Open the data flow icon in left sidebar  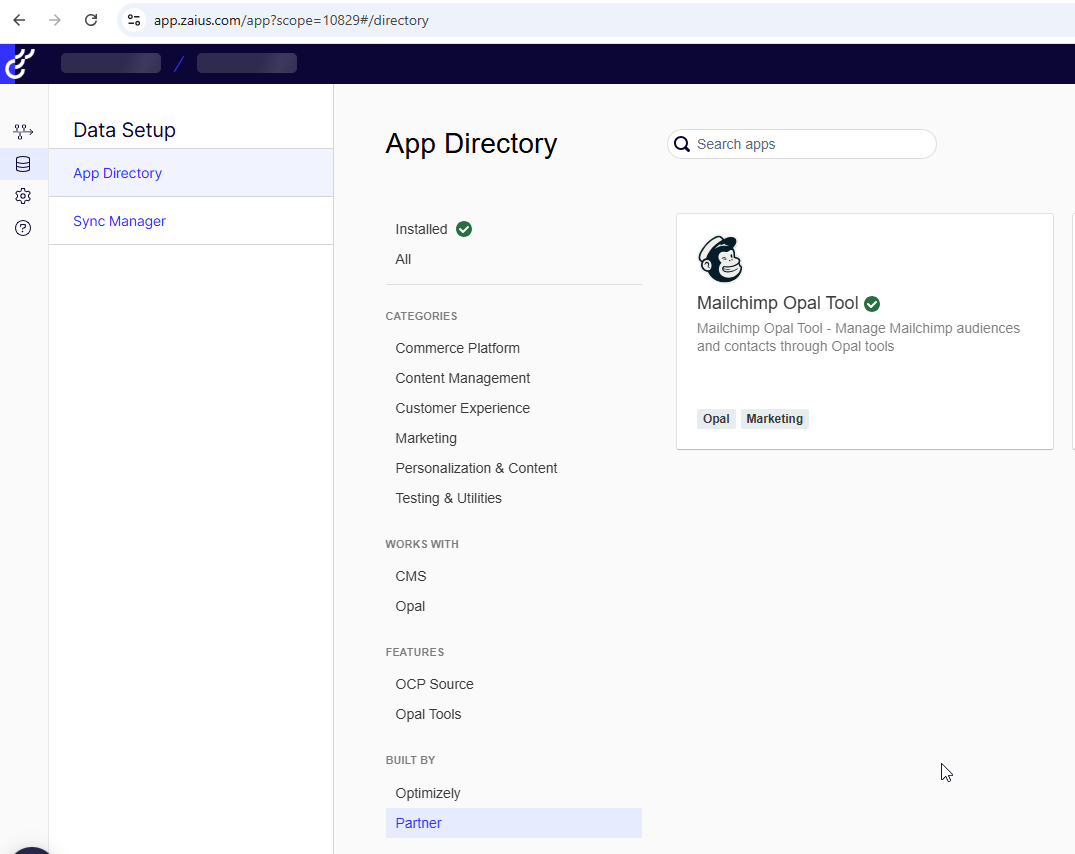tap(23, 132)
